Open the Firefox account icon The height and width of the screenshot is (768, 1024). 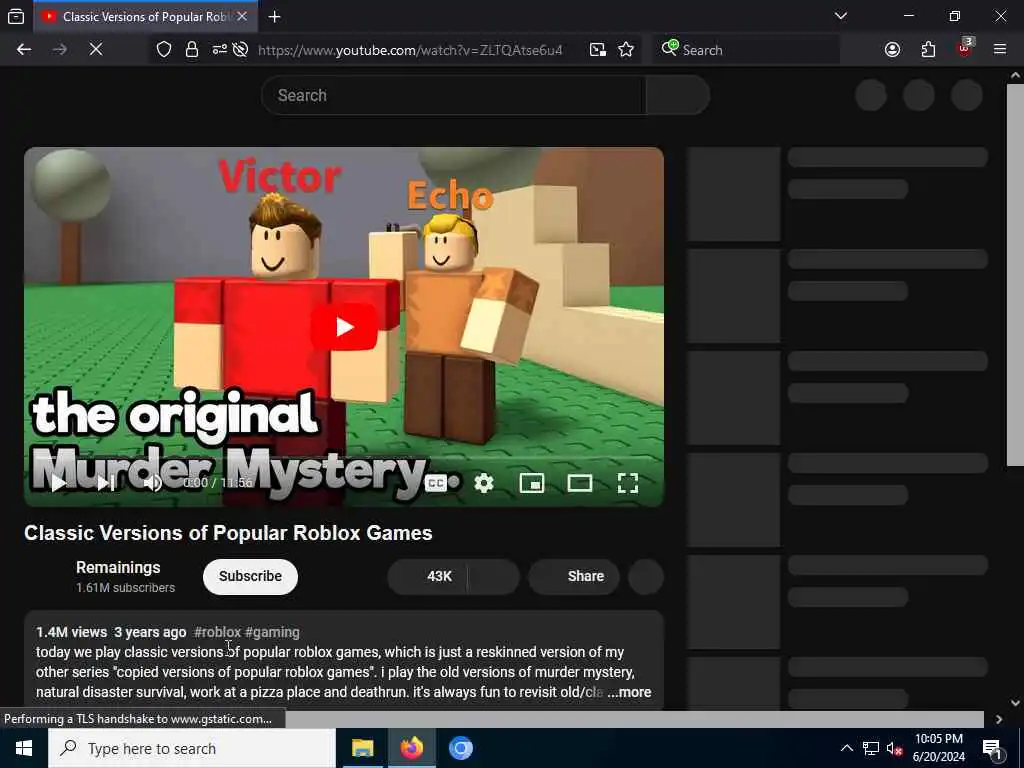(x=892, y=50)
